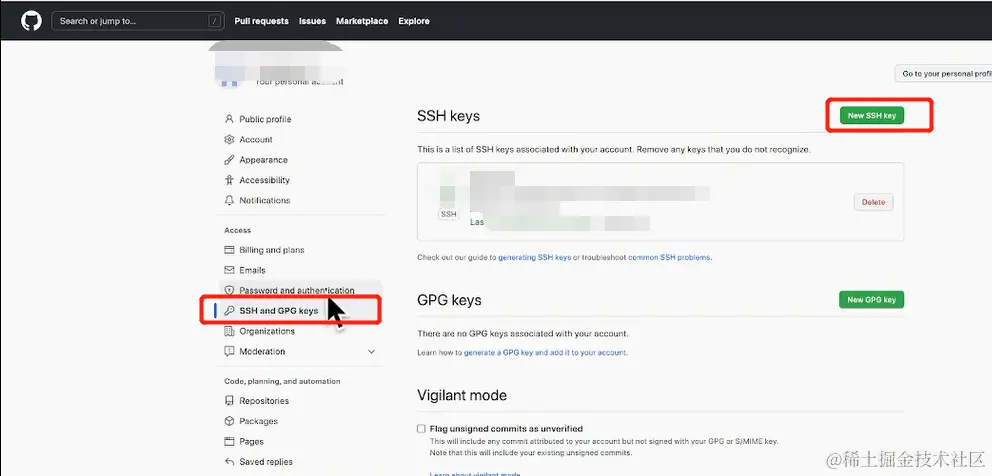
Task: Open the Emails settings page
Action: (x=252, y=270)
